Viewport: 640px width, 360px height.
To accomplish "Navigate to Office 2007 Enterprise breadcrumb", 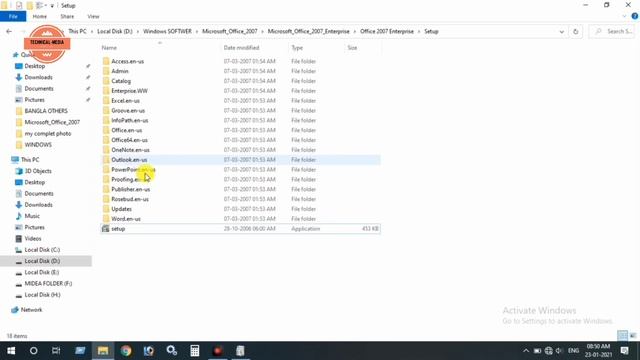I will click(x=387, y=31).
